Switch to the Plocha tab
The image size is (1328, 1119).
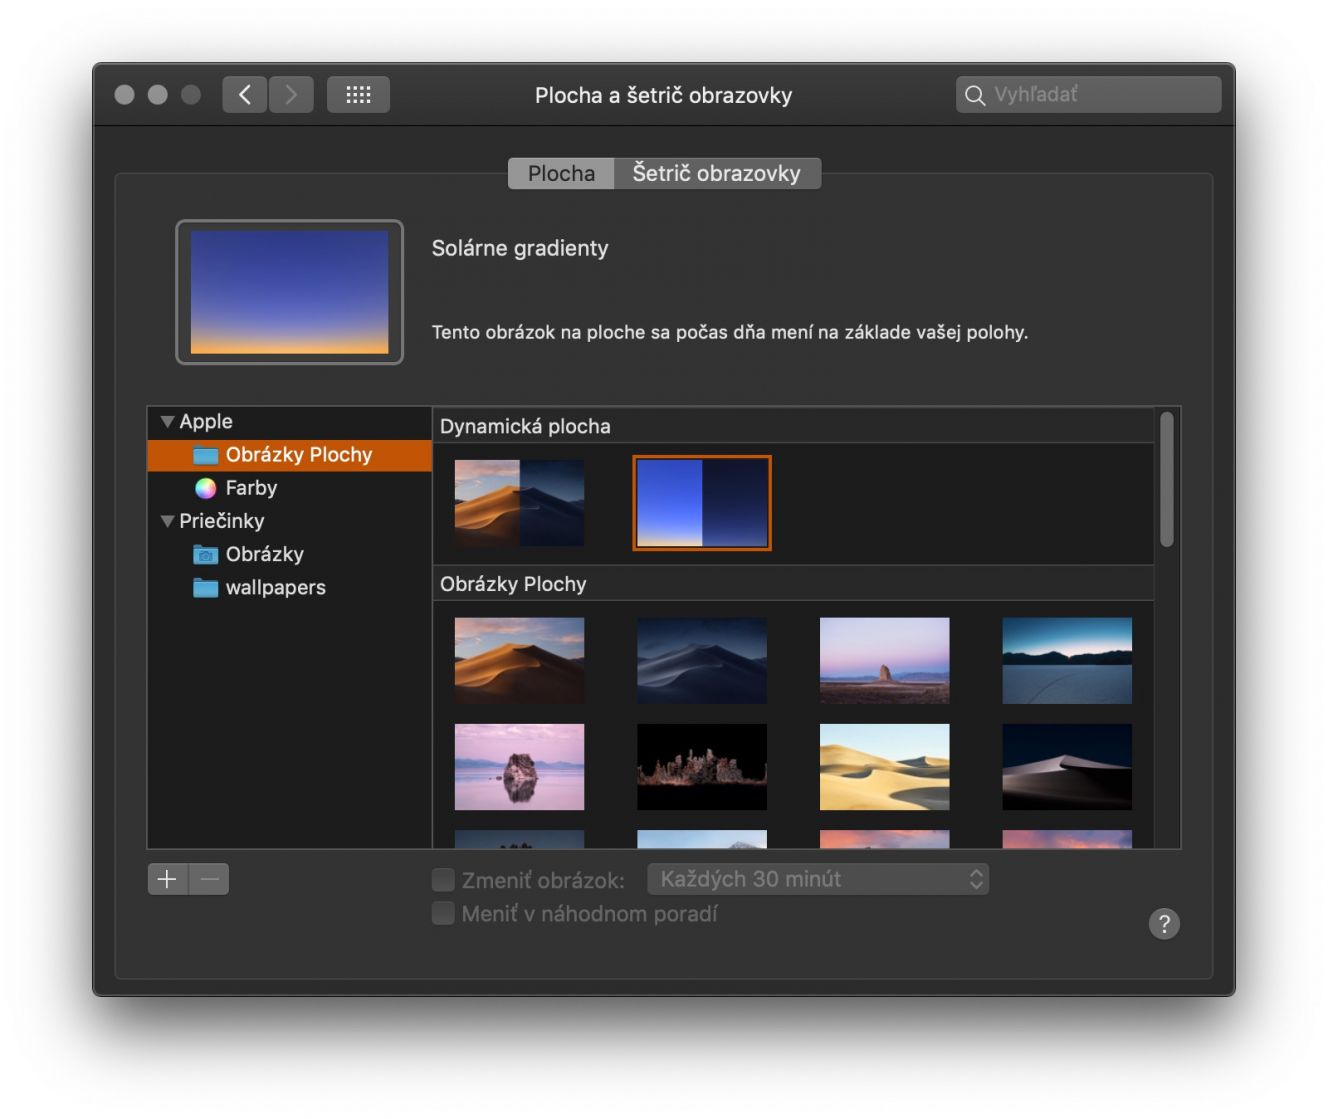click(x=561, y=173)
